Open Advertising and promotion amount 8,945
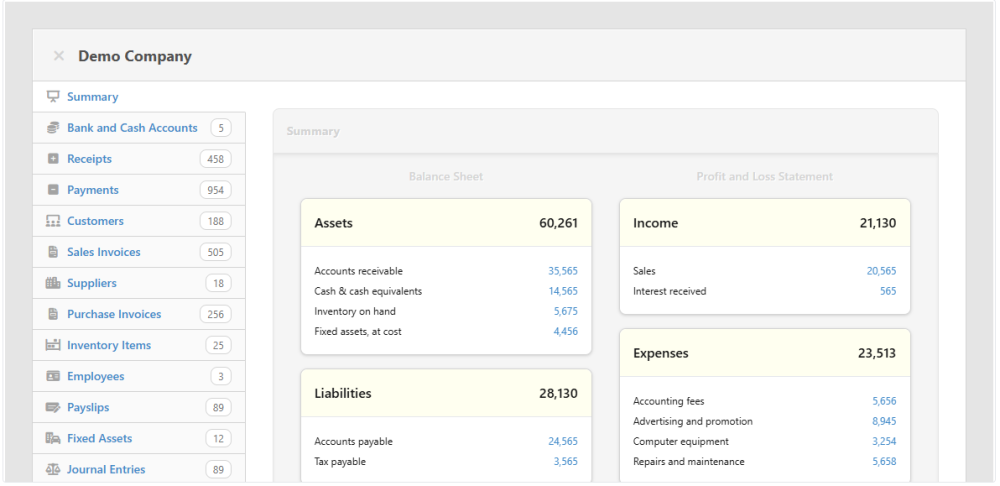The height and width of the screenshot is (486, 1000). pyautogui.click(x=884, y=422)
